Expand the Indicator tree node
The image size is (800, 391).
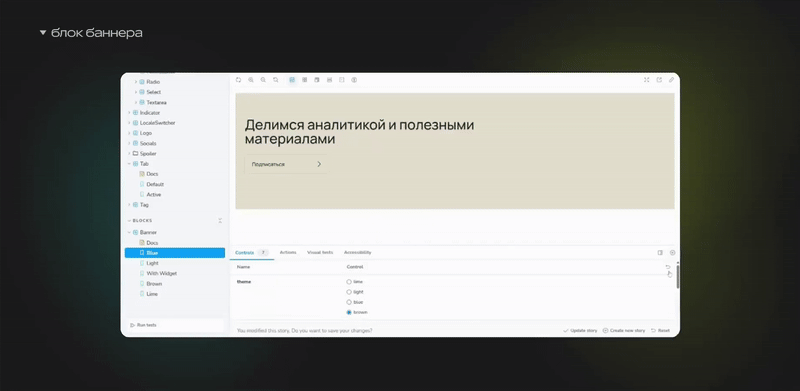(129, 113)
